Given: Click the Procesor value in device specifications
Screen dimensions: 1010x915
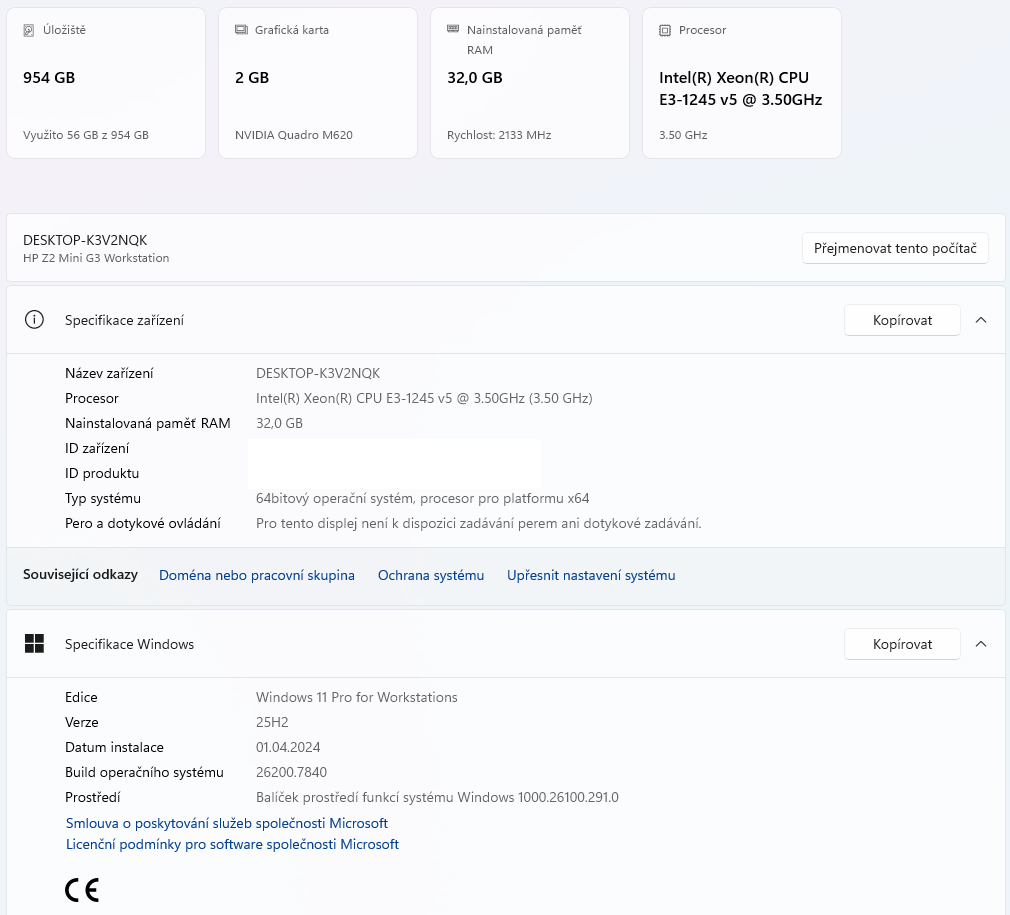Looking at the screenshot, I should coord(424,398).
